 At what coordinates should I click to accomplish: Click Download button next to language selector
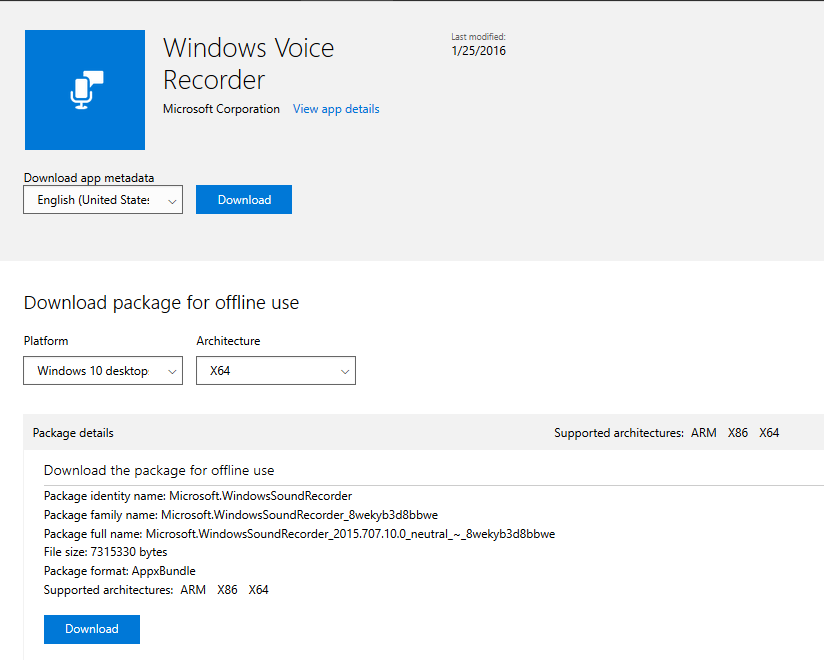[244, 200]
